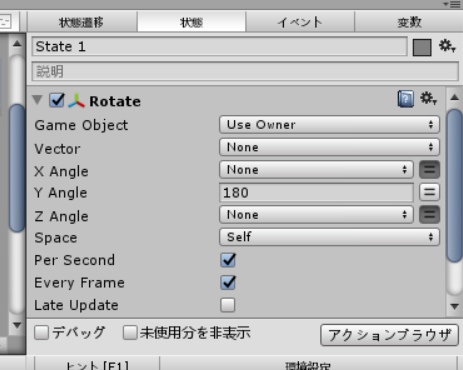Click the state color swatch

click(x=422, y=48)
